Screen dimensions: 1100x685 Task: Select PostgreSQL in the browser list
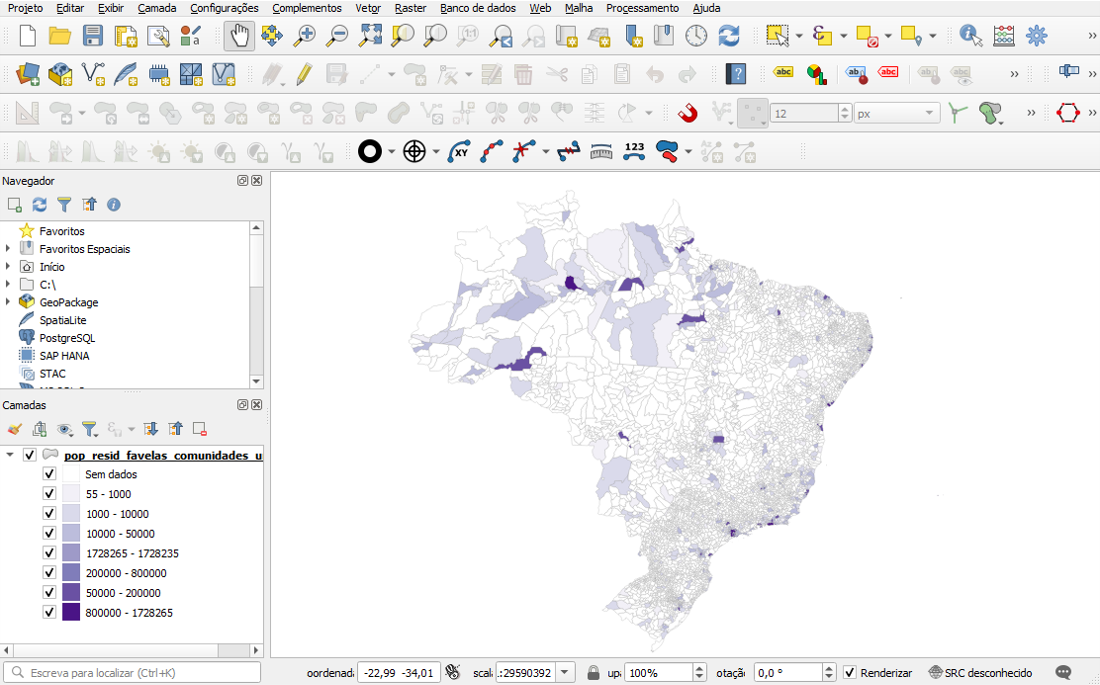coord(67,338)
